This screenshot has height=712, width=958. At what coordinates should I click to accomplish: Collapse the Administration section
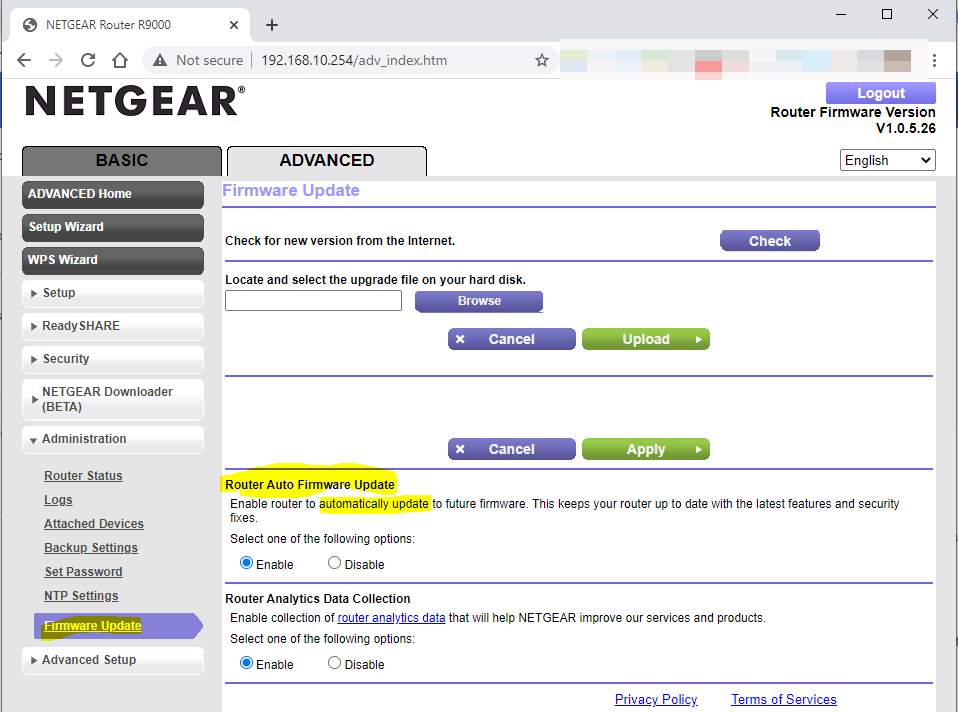[112, 439]
